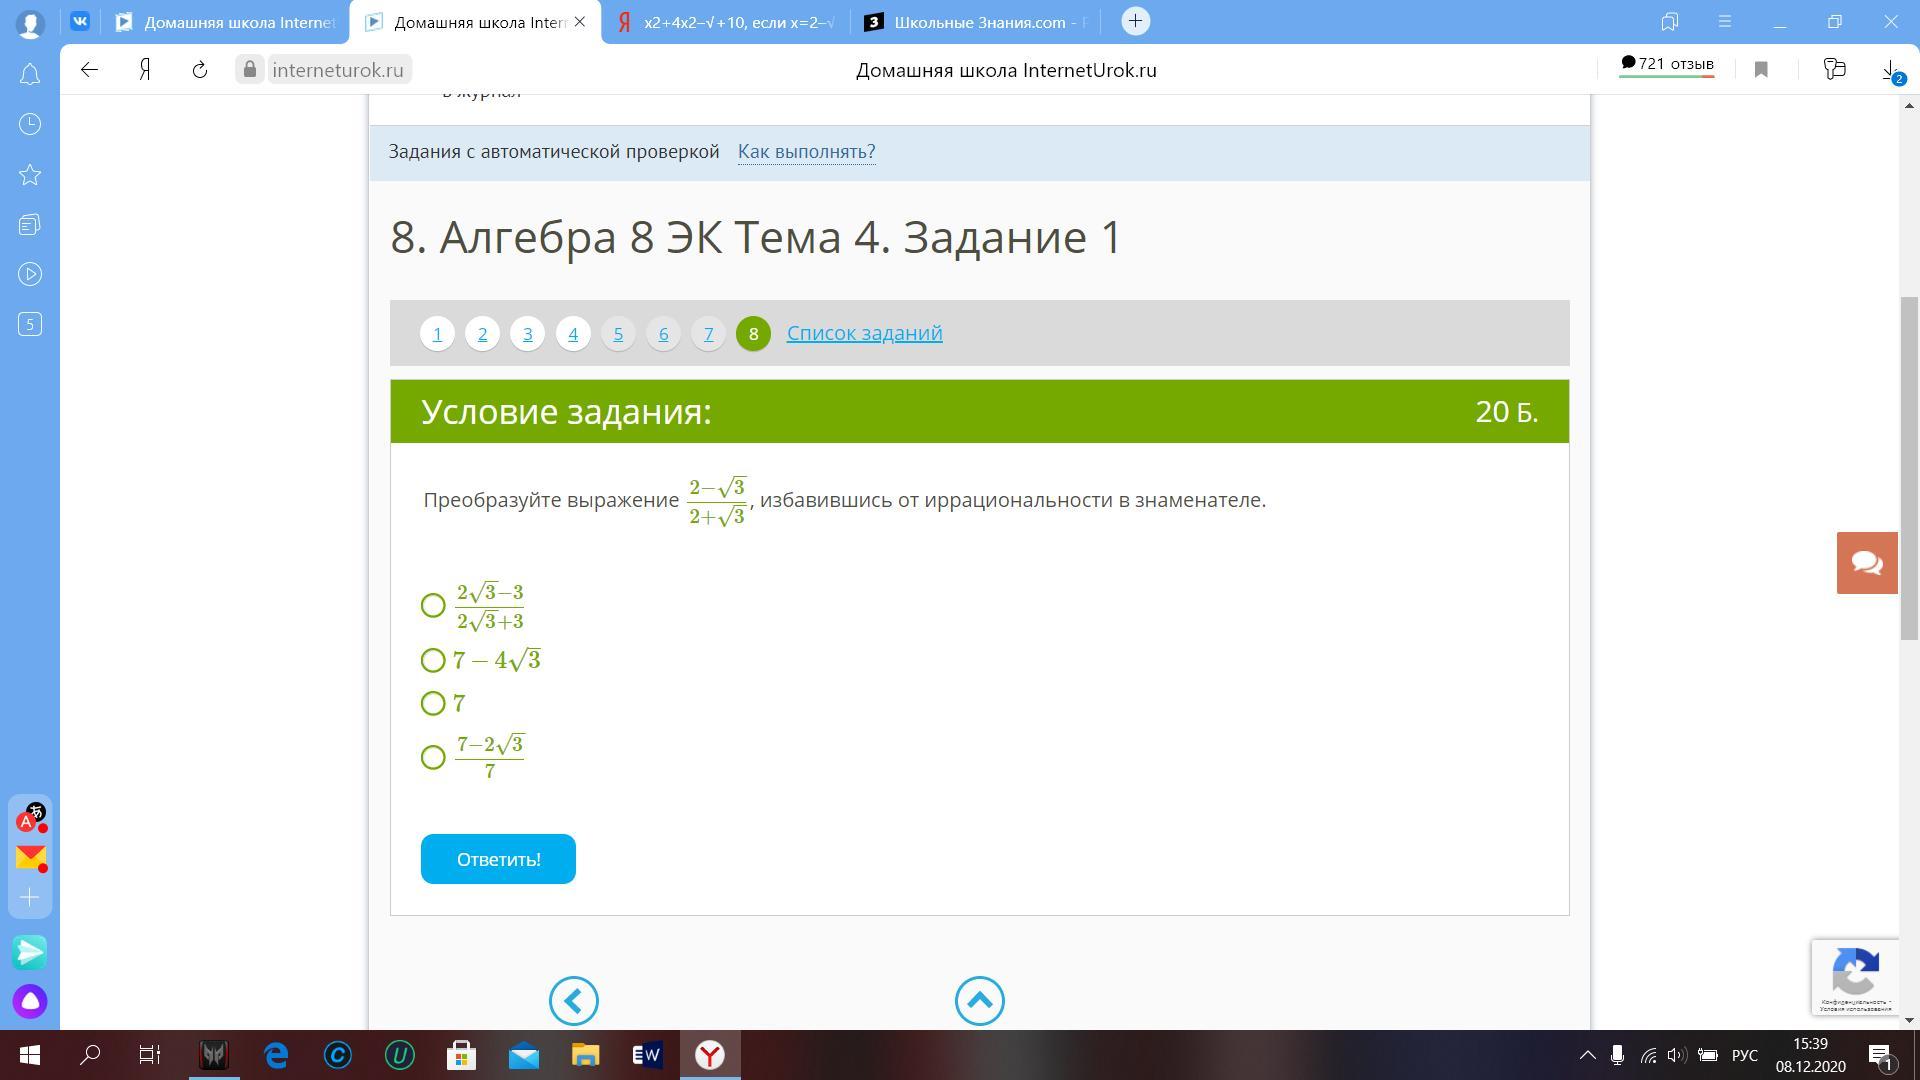Go to task number 5
1920x1080 pixels.
[x=618, y=334]
